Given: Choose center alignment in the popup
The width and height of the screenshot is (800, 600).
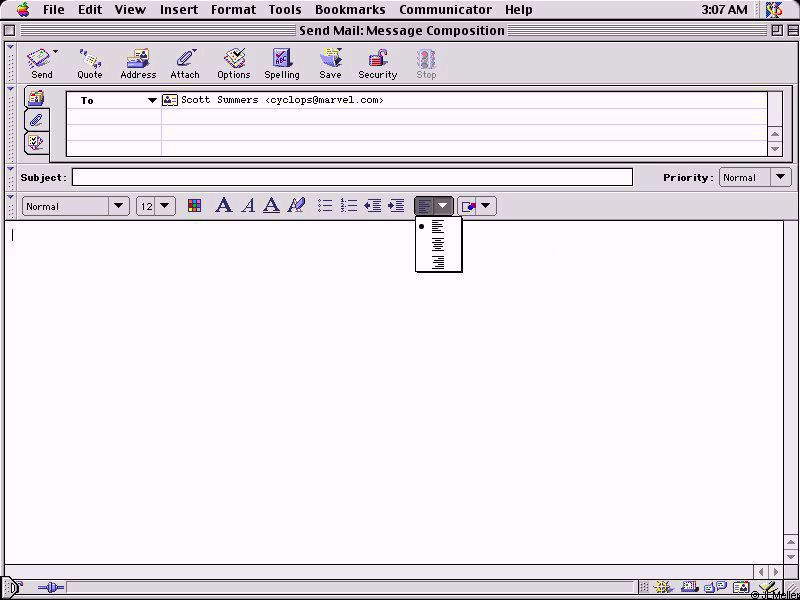Looking at the screenshot, I should (x=438, y=244).
